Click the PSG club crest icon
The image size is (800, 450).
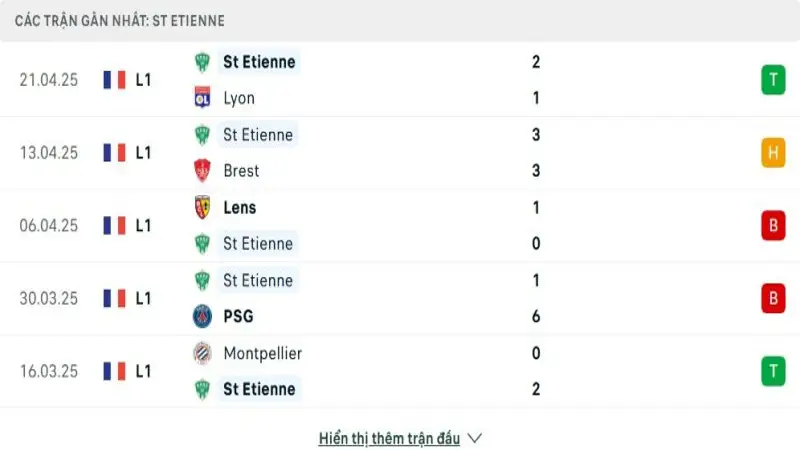point(202,316)
